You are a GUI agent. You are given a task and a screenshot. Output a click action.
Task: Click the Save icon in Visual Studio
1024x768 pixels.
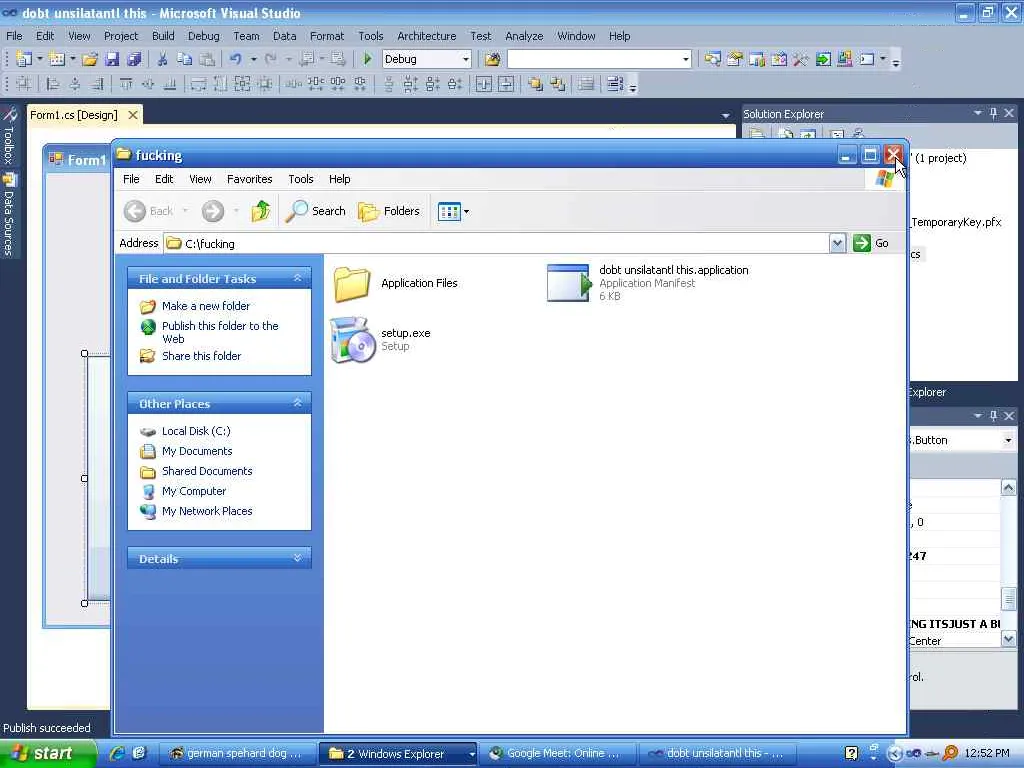tap(112, 59)
